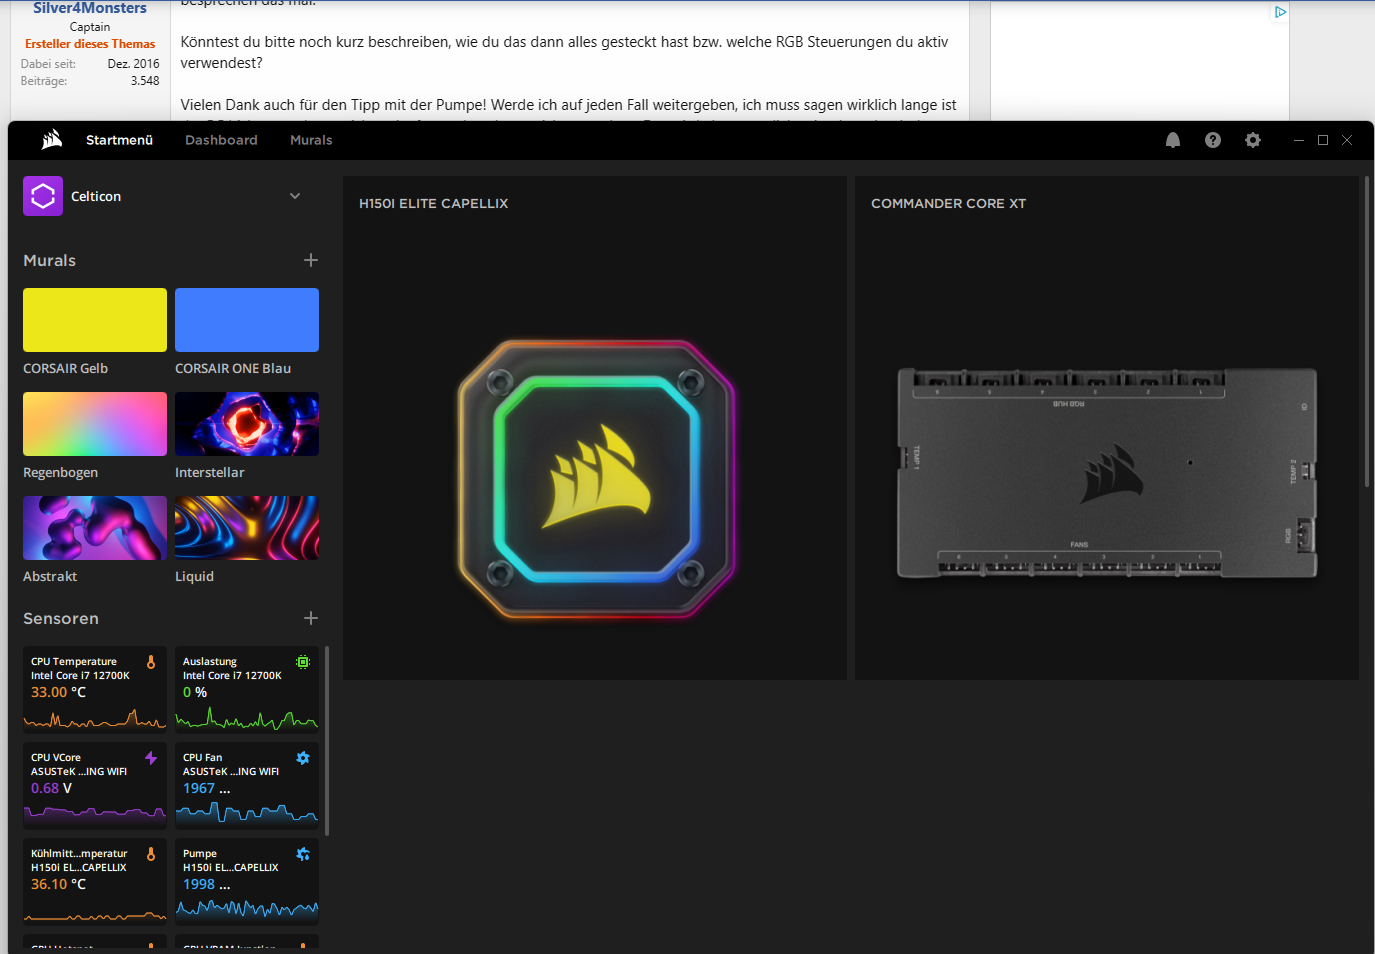Select the Liquid mural thumbnail

coord(247,528)
